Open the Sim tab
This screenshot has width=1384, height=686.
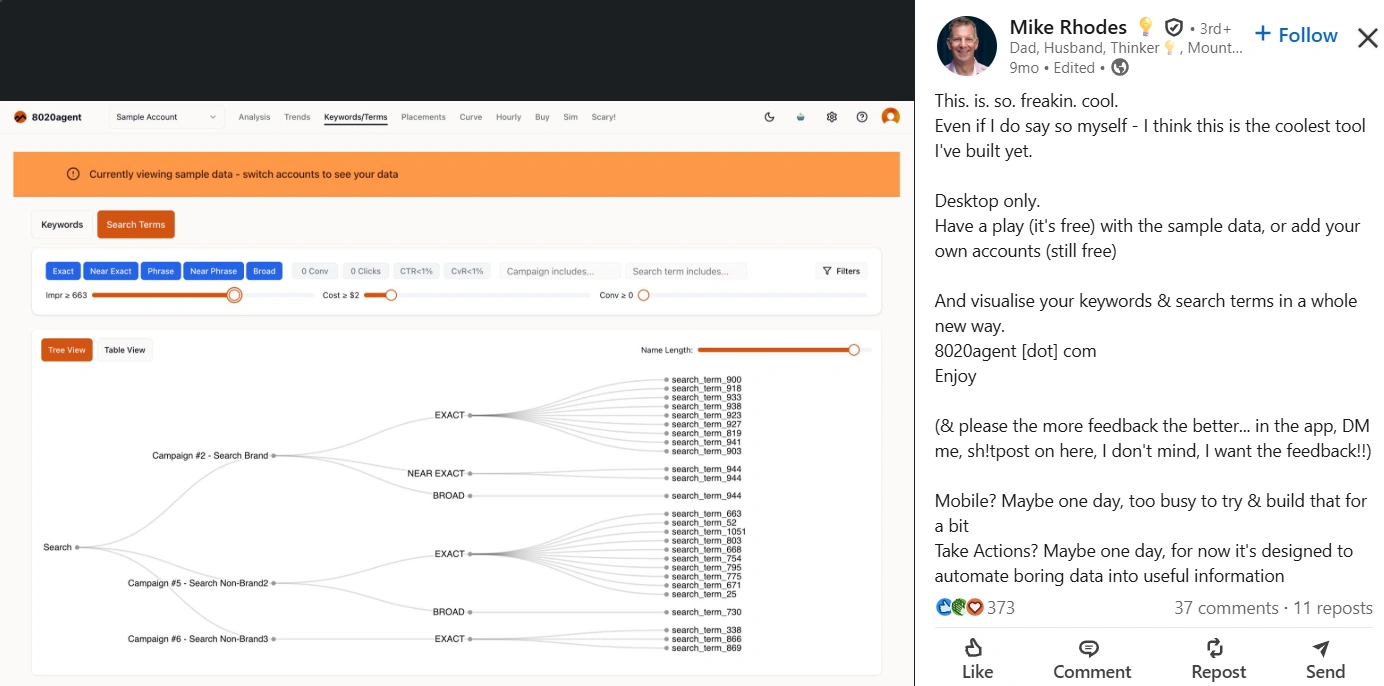570,117
